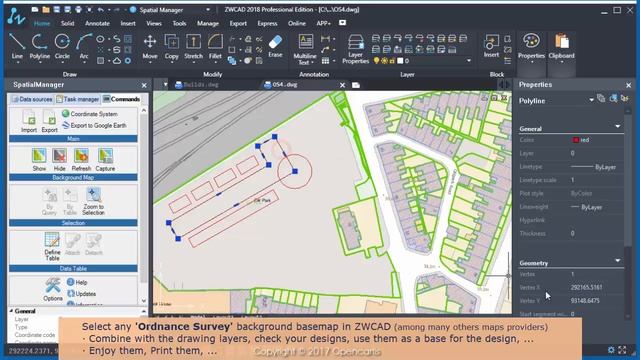Click the red Color property swatch

point(576,140)
